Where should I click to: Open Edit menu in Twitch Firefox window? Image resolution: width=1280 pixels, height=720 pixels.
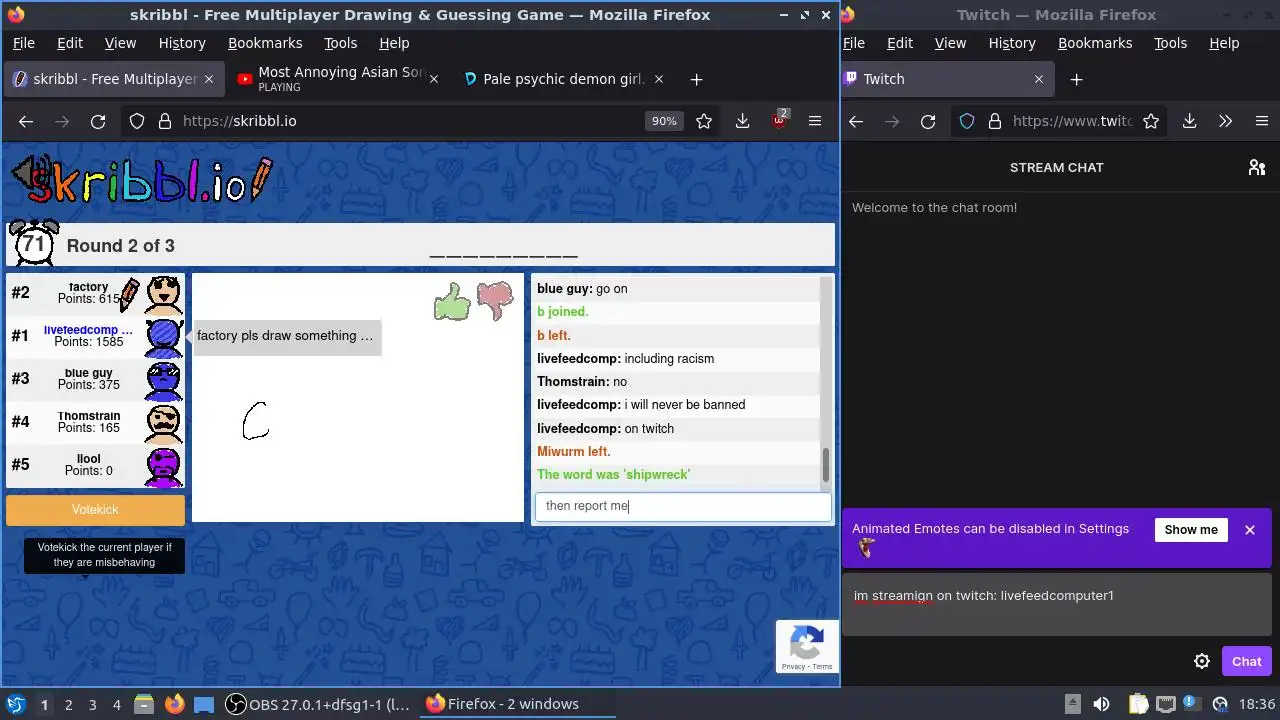tap(900, 43)
